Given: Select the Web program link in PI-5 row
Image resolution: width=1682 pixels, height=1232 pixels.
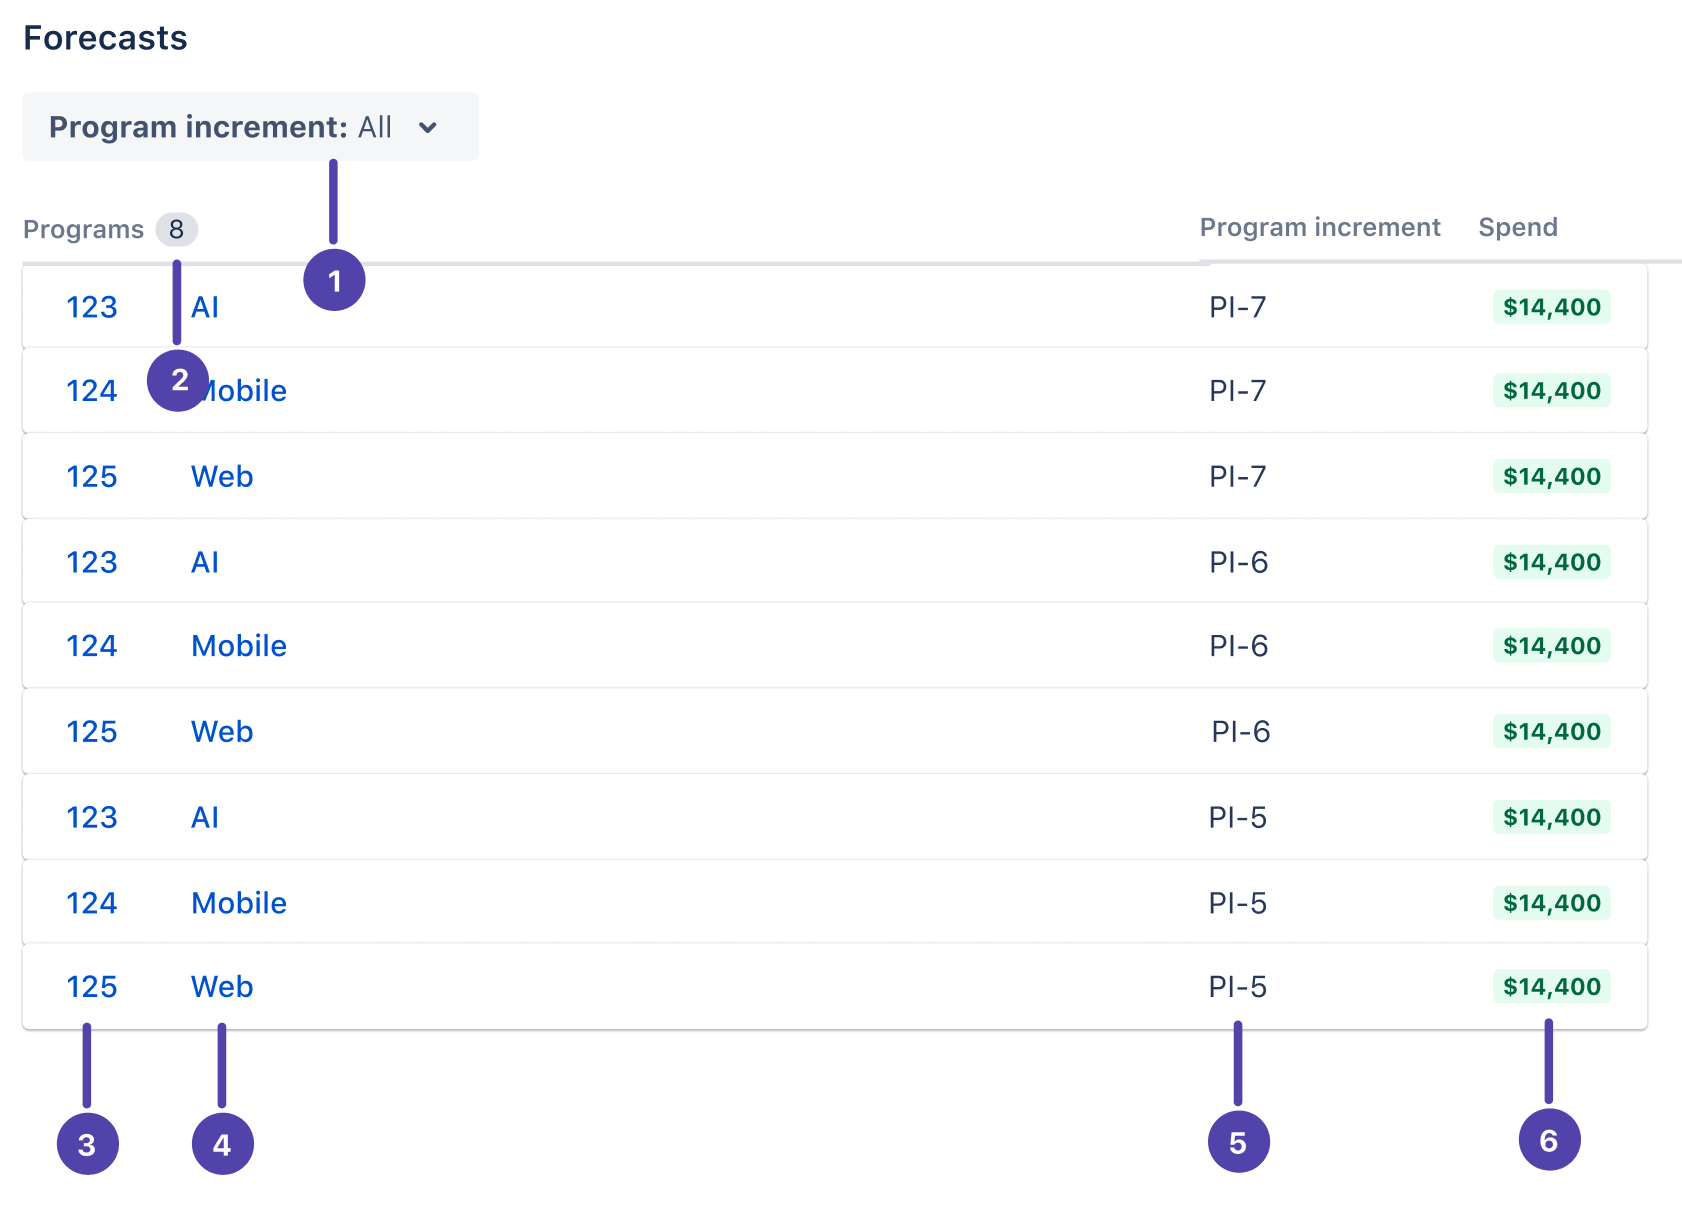Looking at the screenshot, I should tap(222, 987).
